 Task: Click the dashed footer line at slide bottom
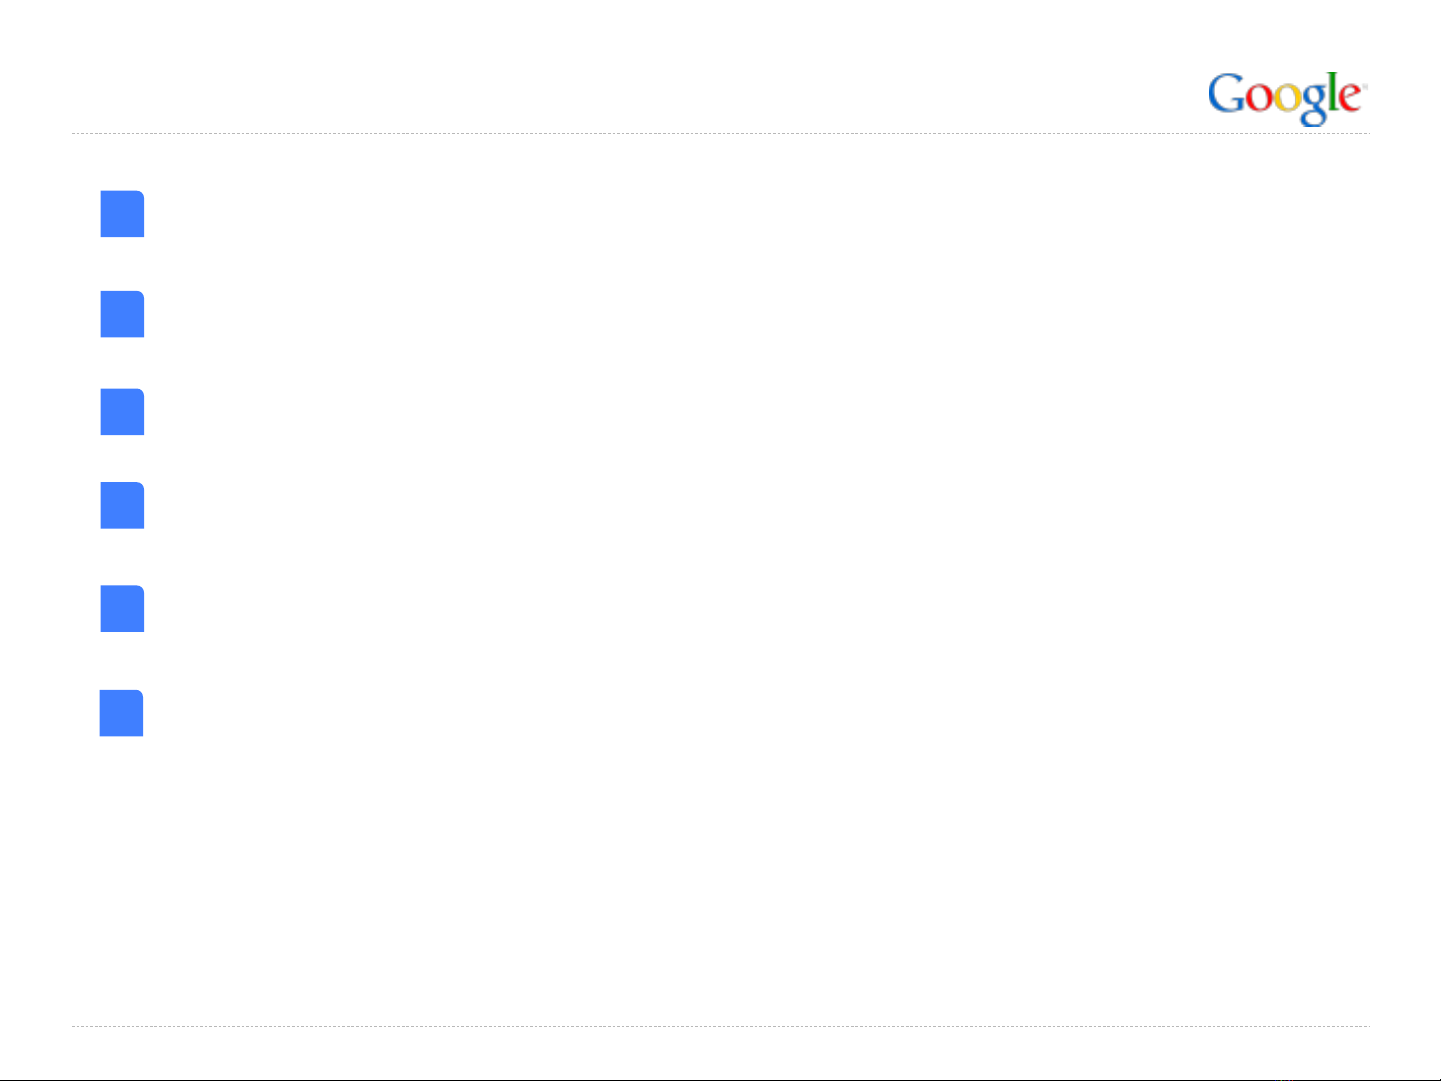coord(720,1026)
